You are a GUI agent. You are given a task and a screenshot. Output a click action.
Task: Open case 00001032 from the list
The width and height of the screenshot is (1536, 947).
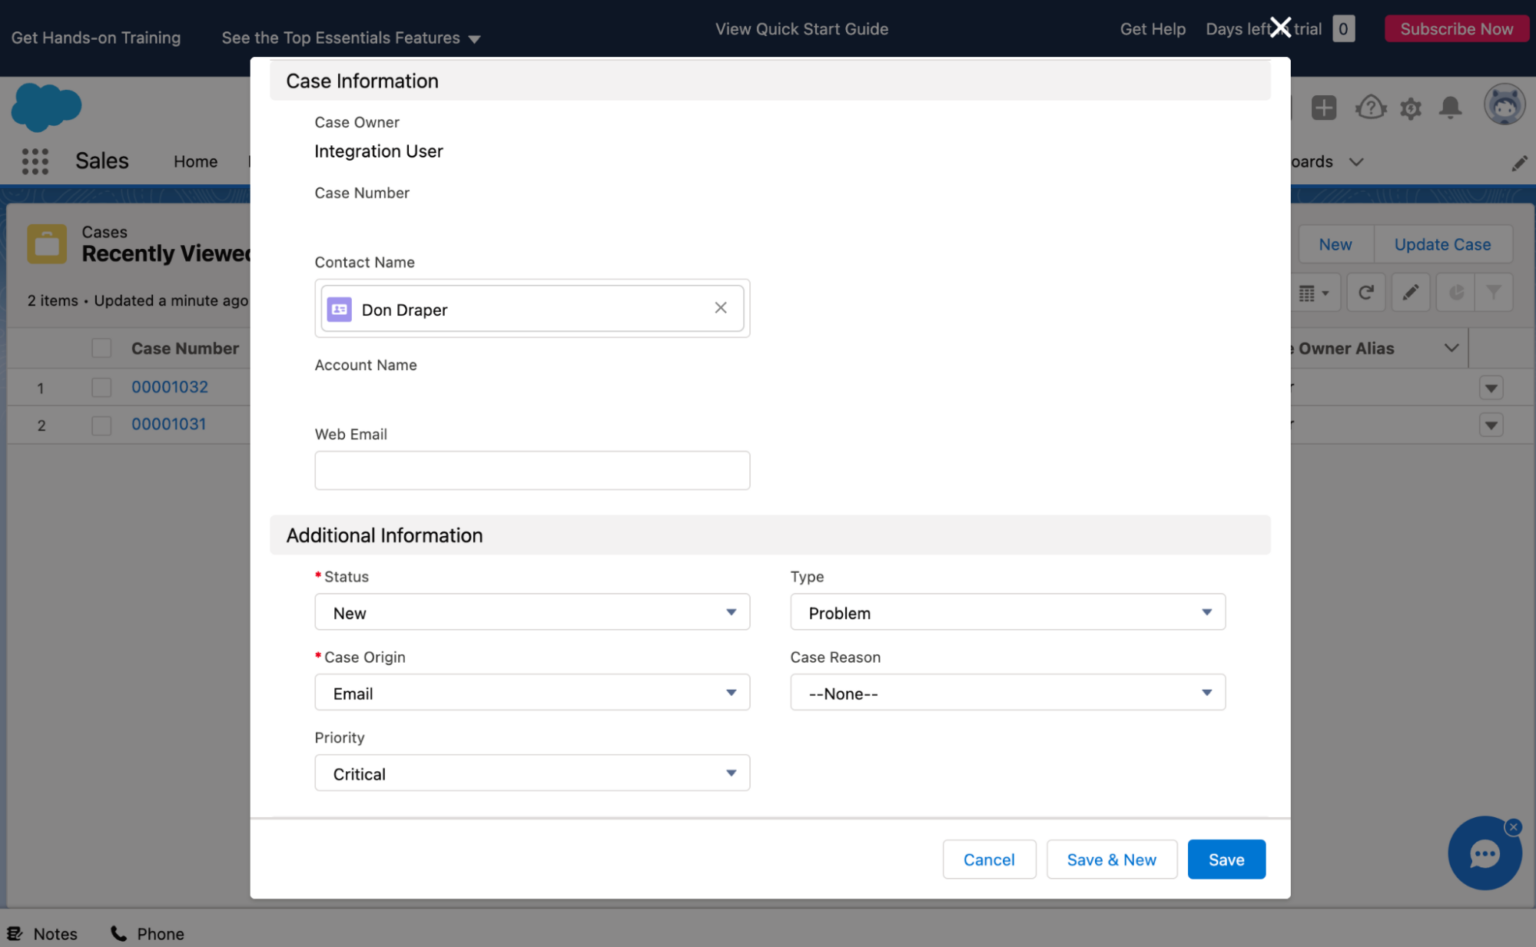(169, 387)
